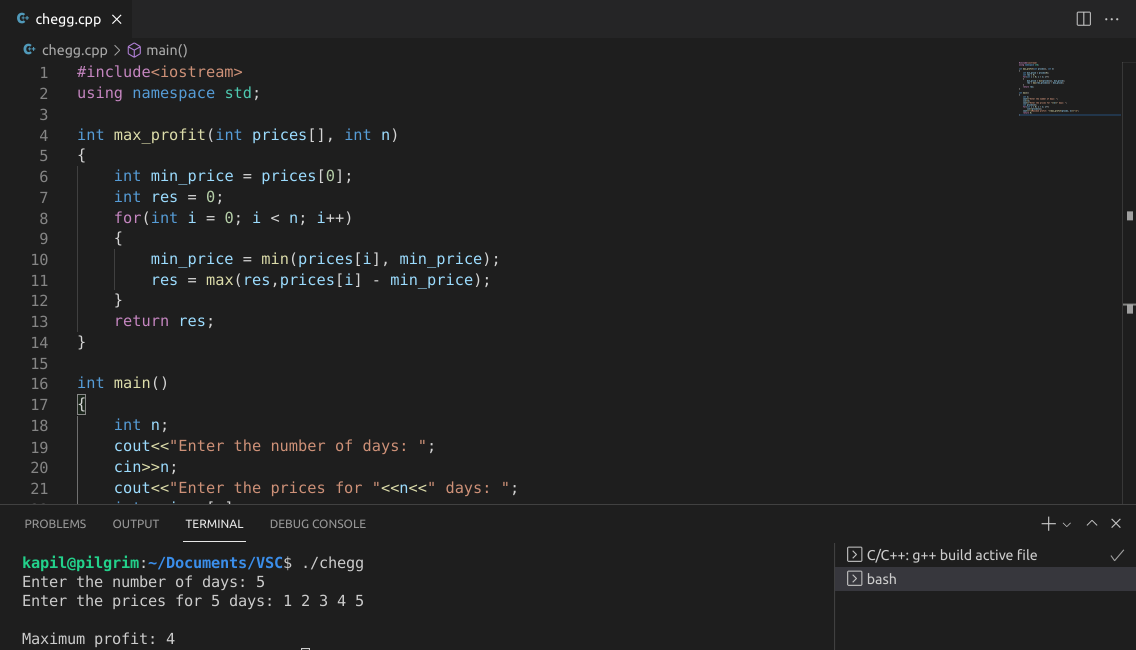Screen dimensions: 1136x650
Task: Click the C++ file icon on chegg.cpp tab
Action: tap(23, 19)
